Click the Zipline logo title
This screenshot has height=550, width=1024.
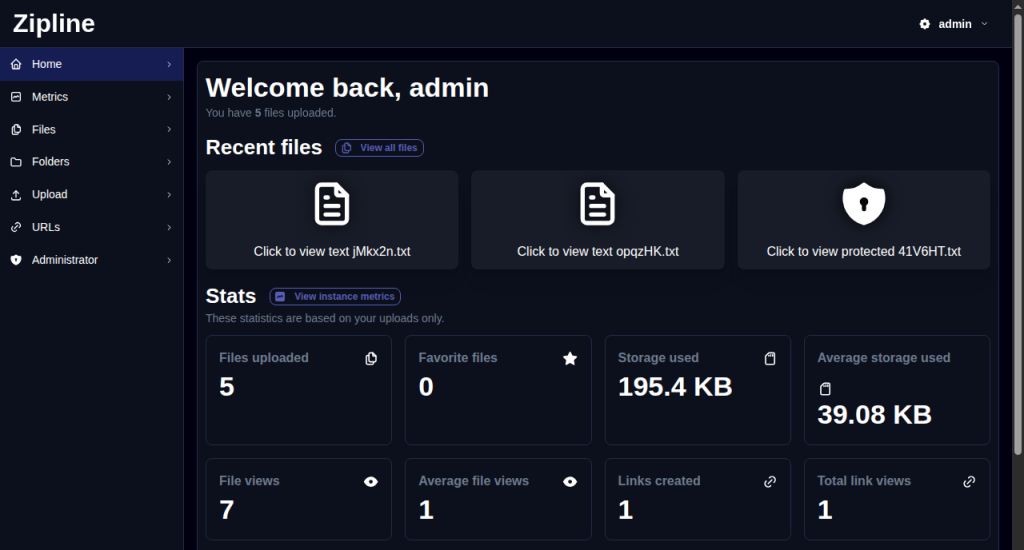(54, 24)
